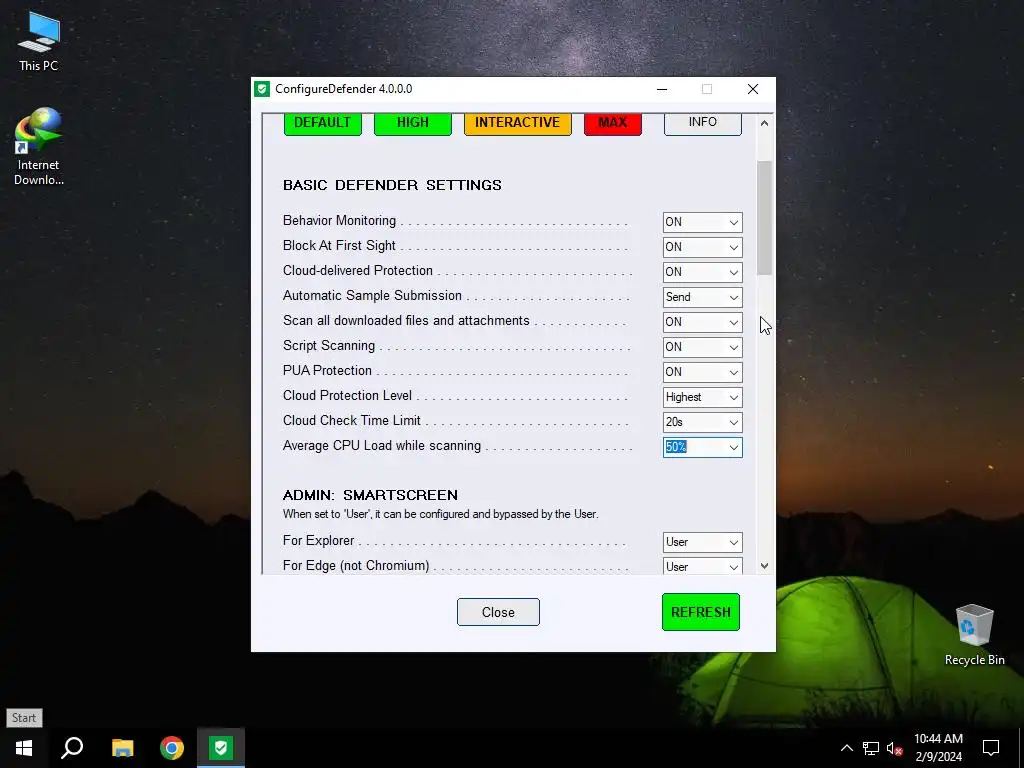
Task: Click the Script Scanning label
Action: pyautogui.click(x=329, y=345)
